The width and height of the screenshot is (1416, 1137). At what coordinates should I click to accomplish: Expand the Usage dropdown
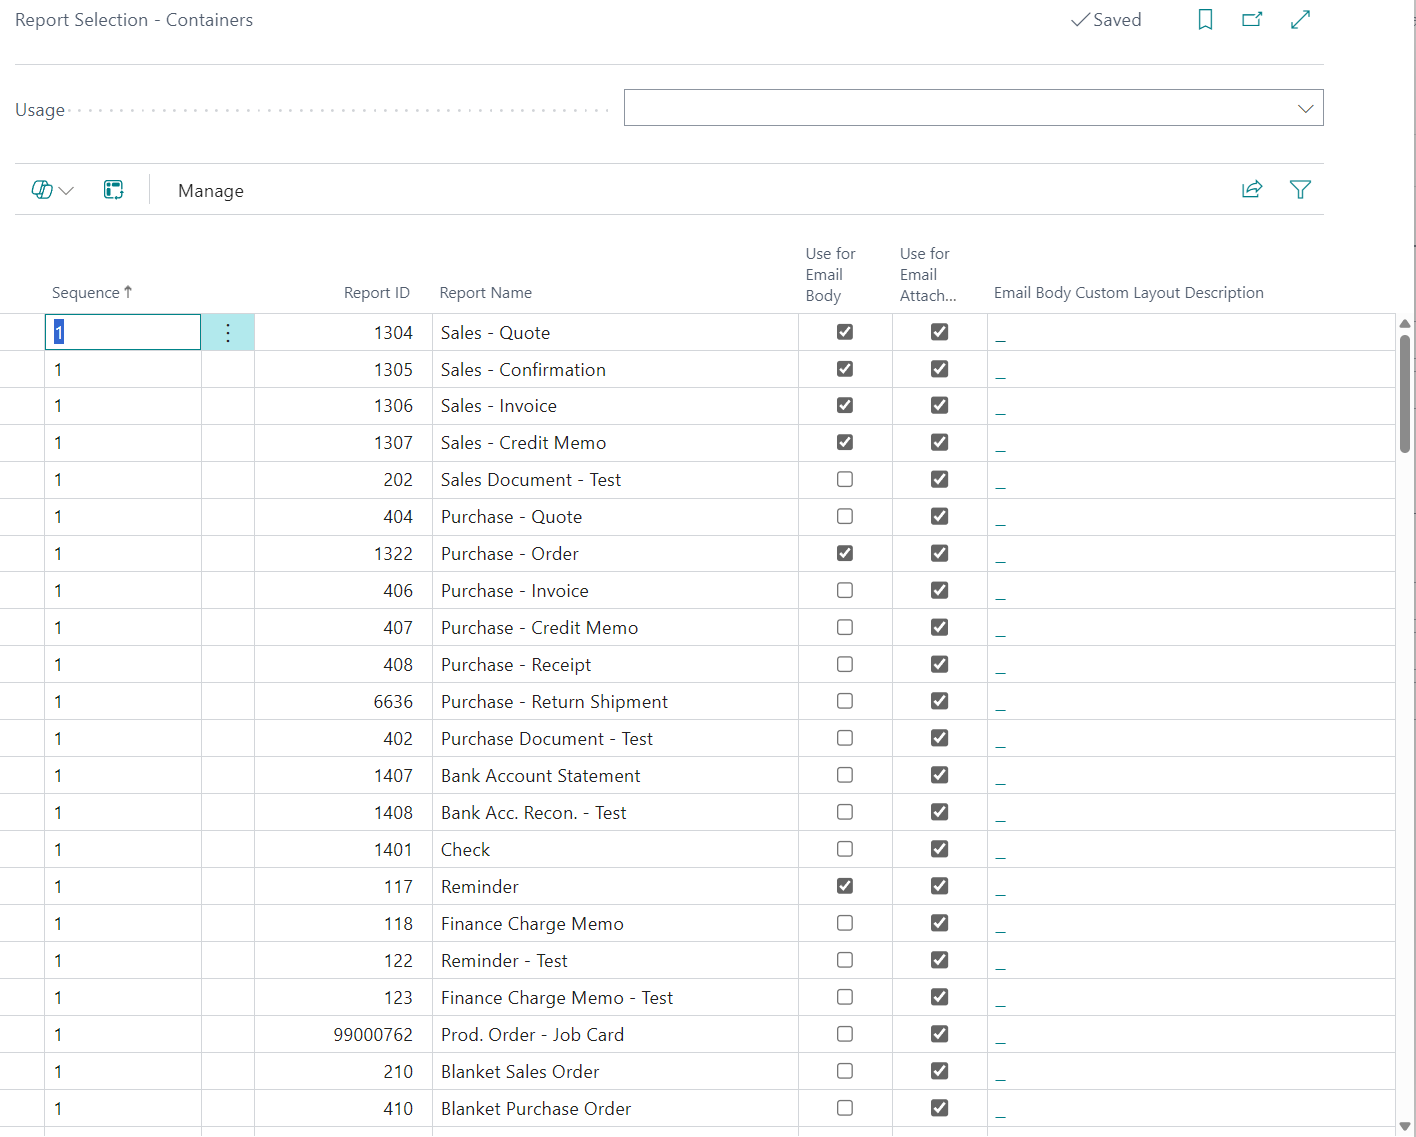pyautogui.click(x=1305, y=109)
